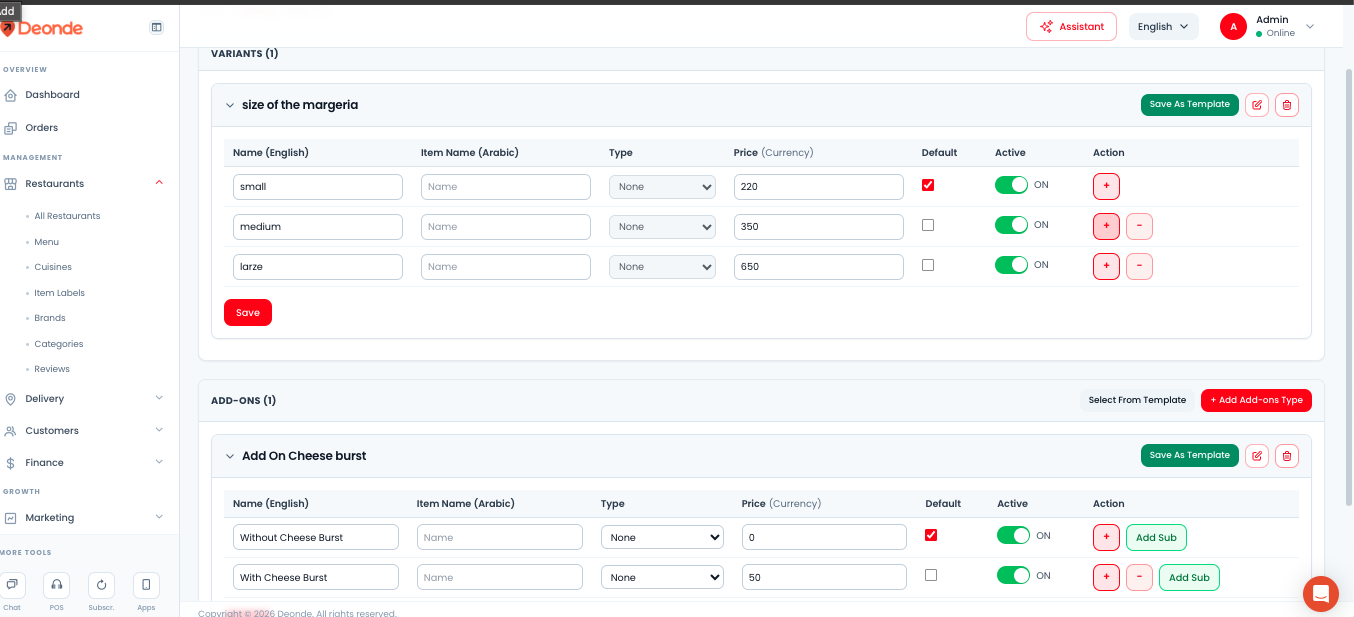Edit the 'size of the margeria' variant
The image size is (1354, 617).
tap(1257, 105)
